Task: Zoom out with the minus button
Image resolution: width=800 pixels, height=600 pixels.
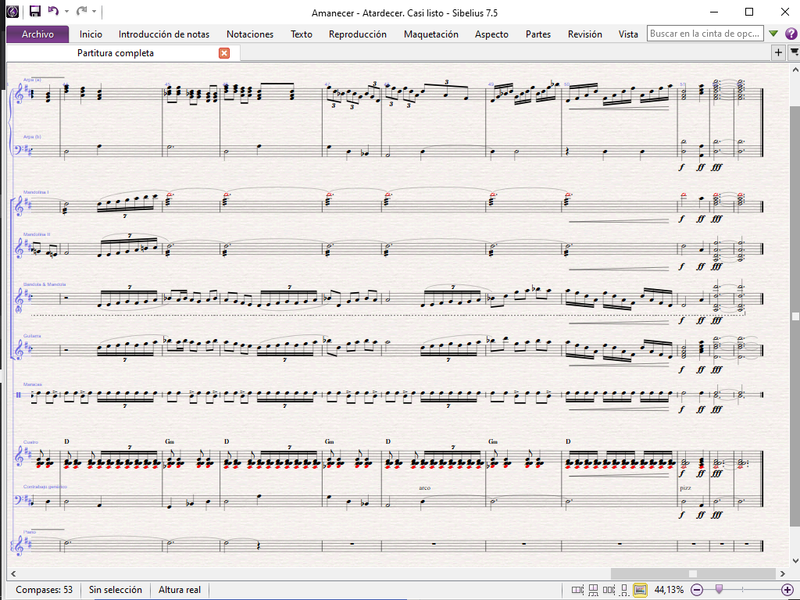Action: [x=697, y=590]
